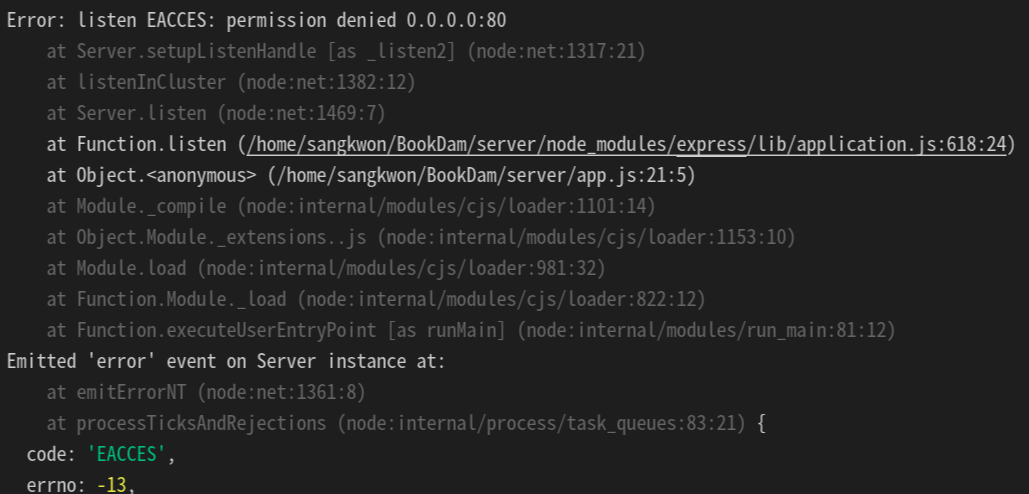Click the Object.Module._extensions..js line
This screenshot has width=1029, height=494.
coord(421,237)
